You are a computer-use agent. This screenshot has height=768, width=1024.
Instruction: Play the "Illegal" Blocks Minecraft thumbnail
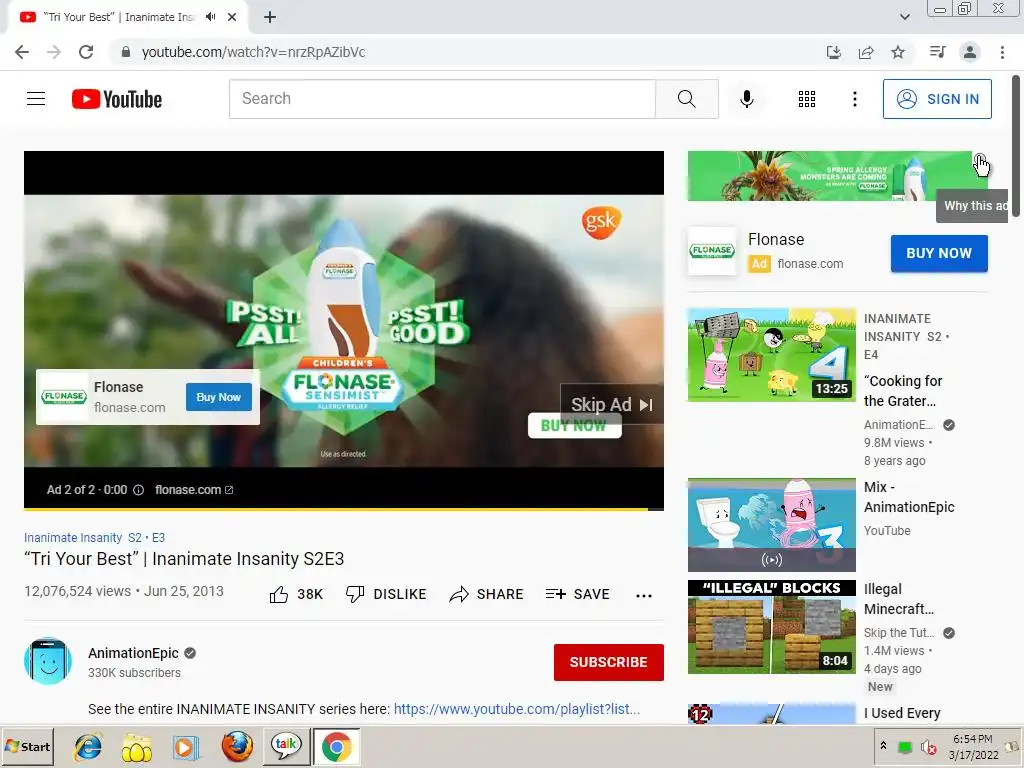(771, 627)
